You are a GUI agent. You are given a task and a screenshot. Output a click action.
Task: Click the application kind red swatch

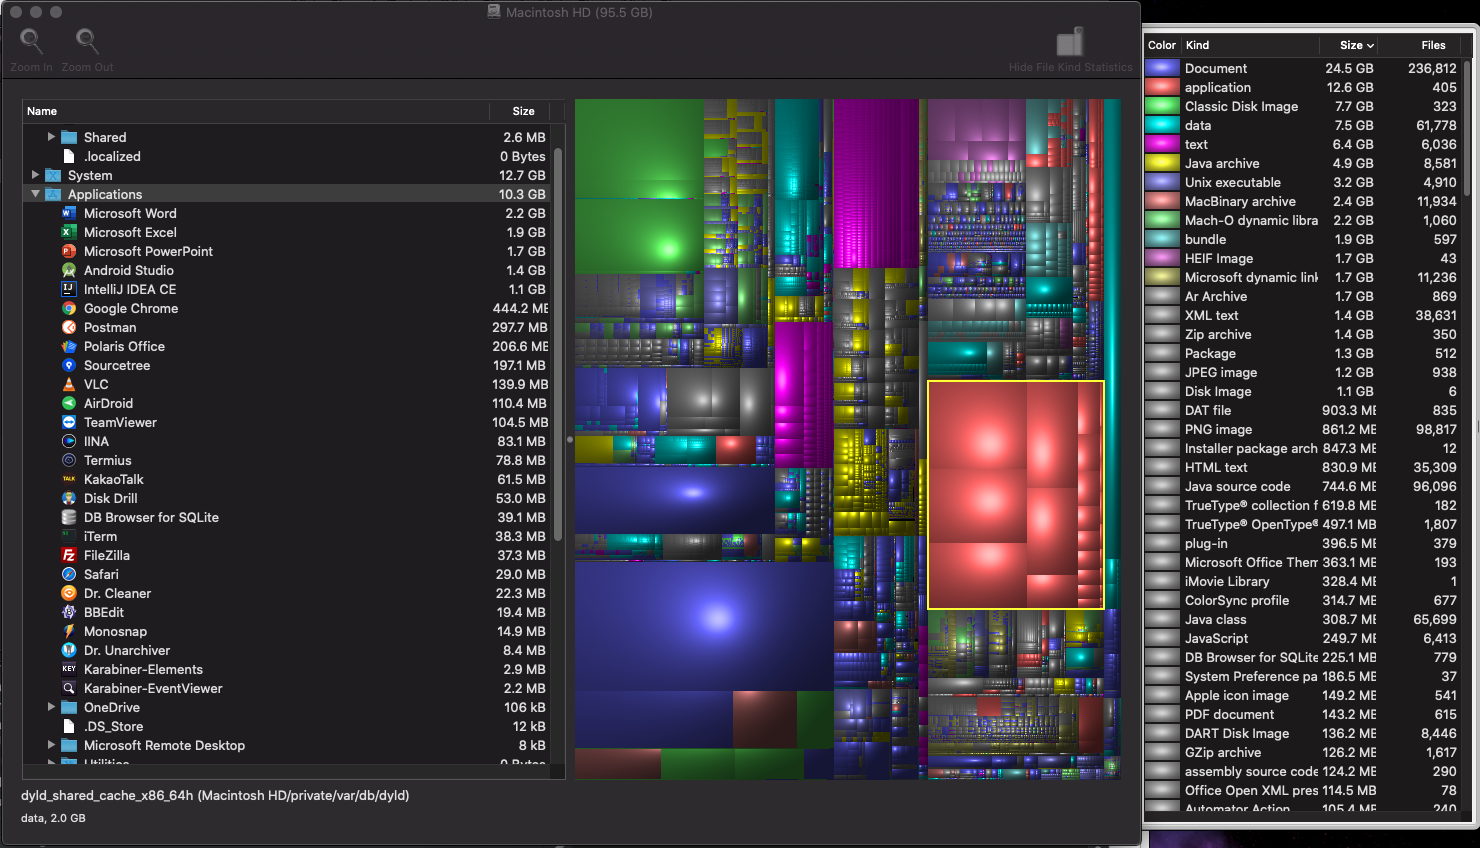[x=1162, y=87]
